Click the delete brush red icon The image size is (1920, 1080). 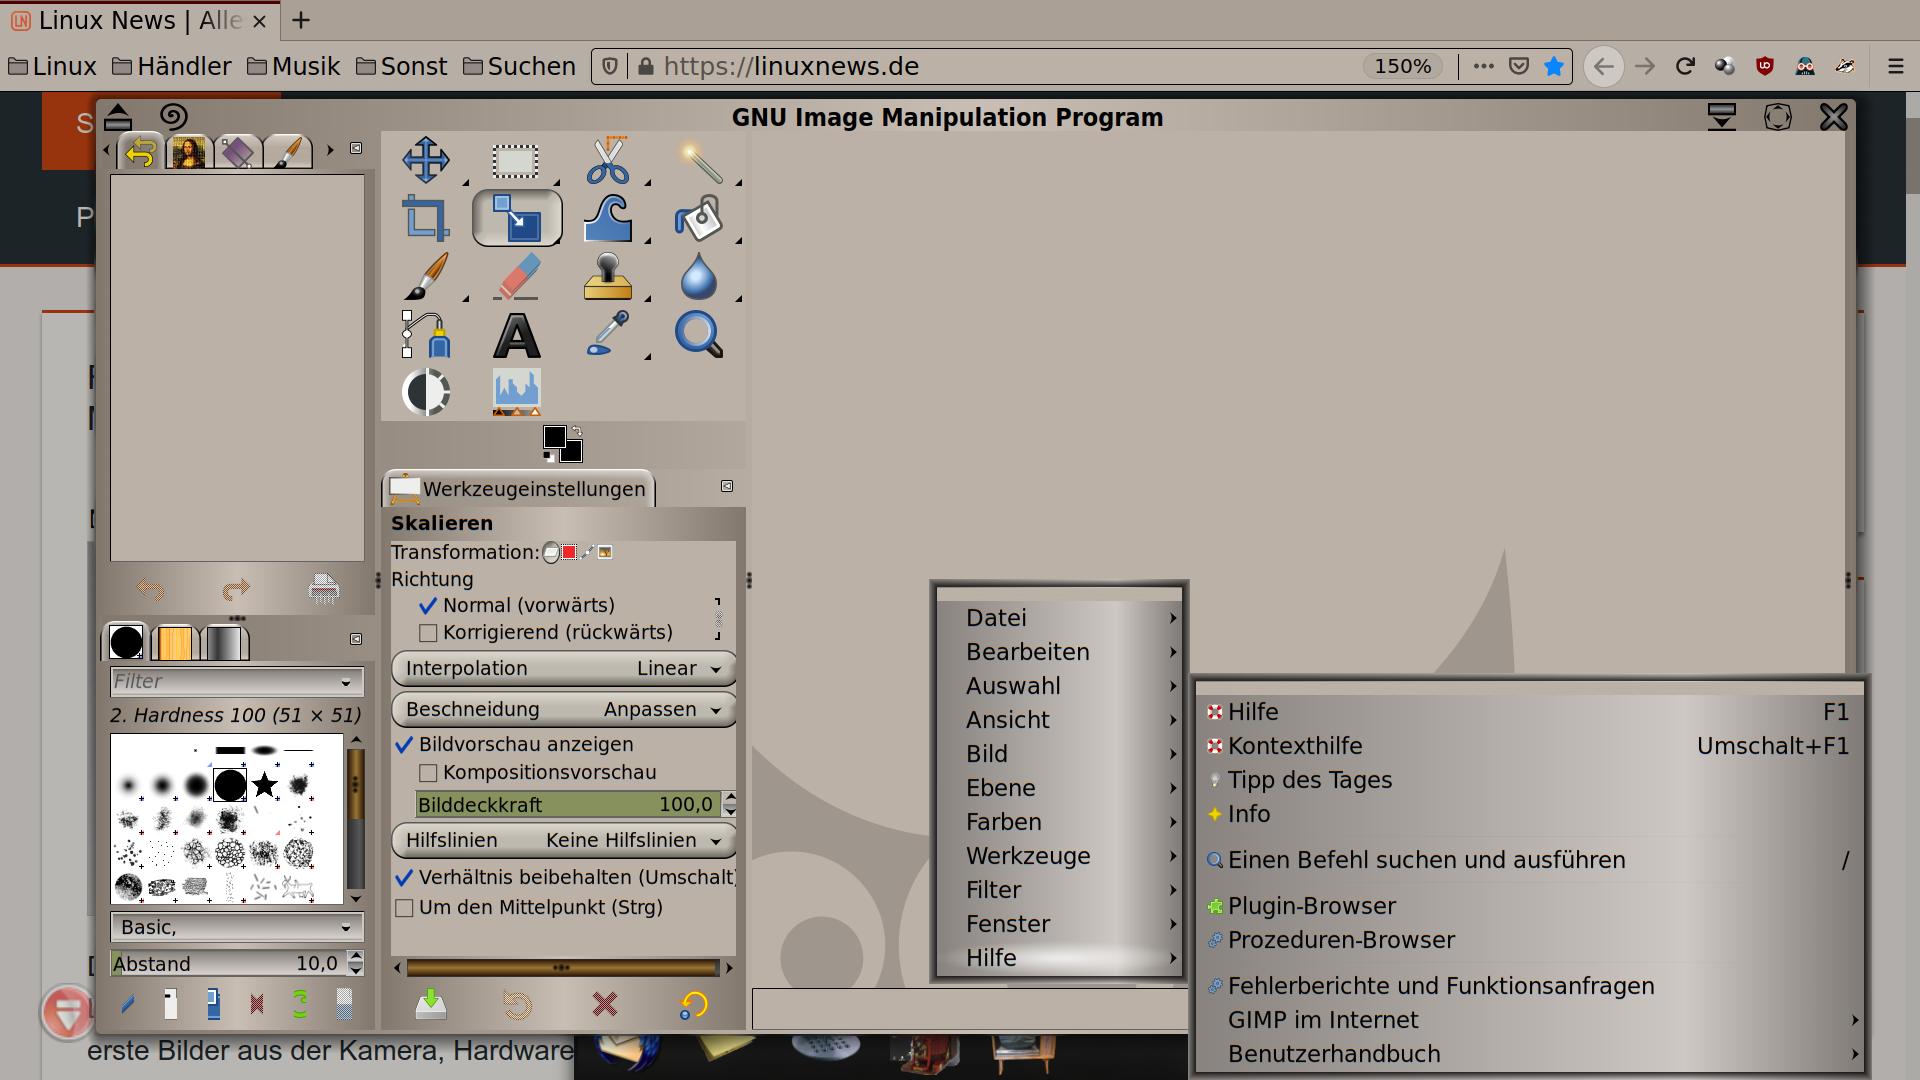(x=257, y=1003)
